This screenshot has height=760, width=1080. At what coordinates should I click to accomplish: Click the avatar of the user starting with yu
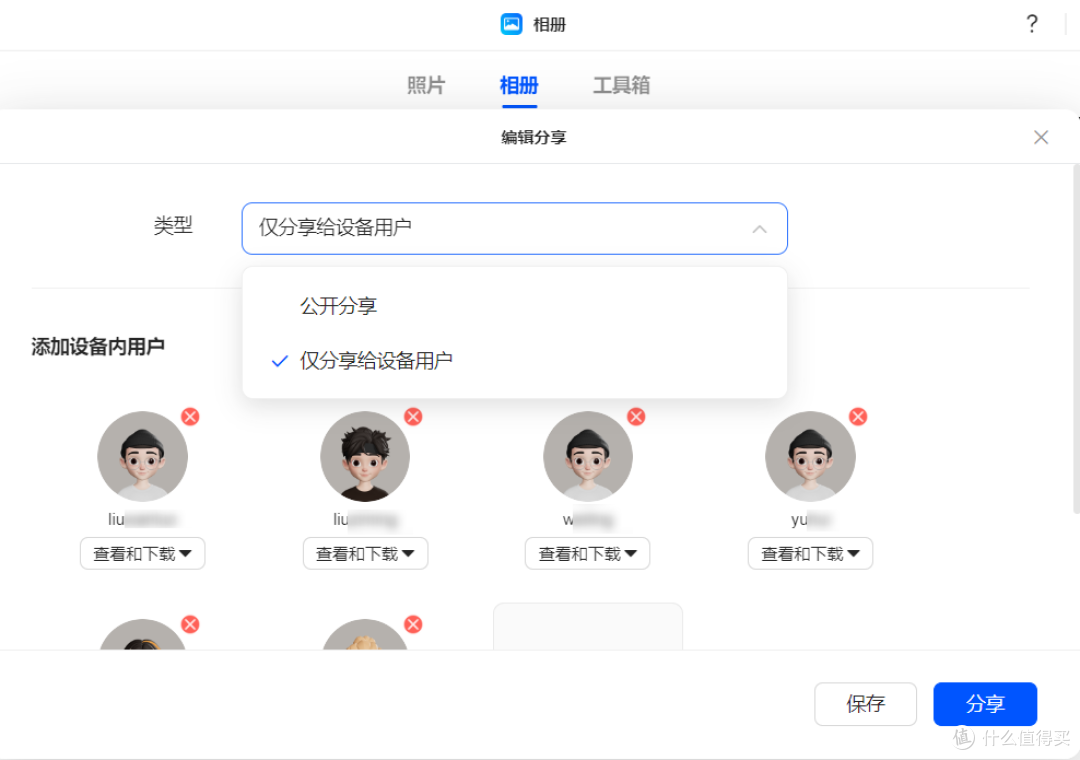point(810,456)
